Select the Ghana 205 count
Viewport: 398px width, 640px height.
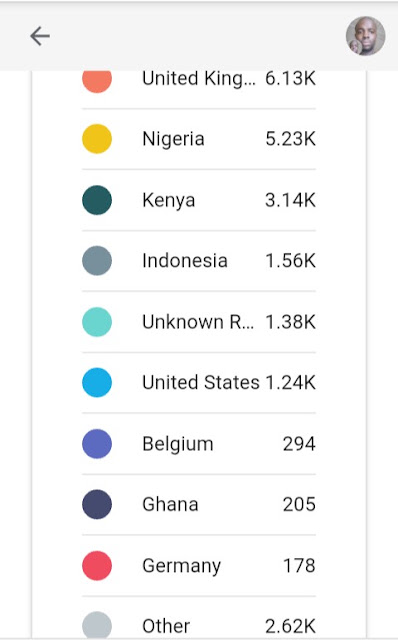299,504
